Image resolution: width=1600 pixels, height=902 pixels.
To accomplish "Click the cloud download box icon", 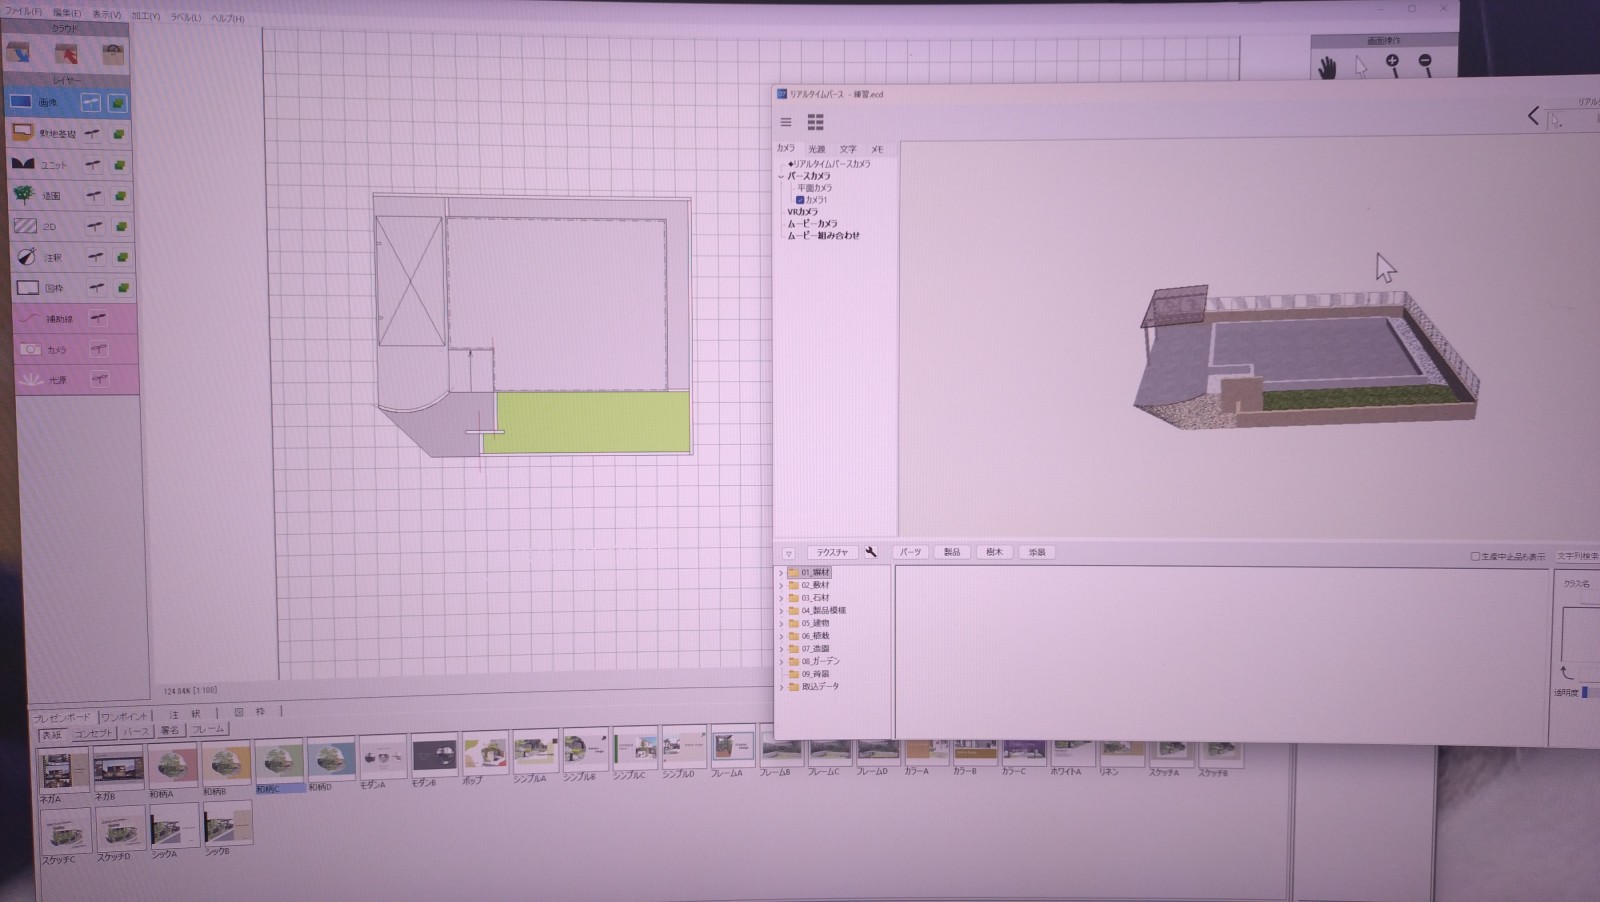I will [20, 53].
